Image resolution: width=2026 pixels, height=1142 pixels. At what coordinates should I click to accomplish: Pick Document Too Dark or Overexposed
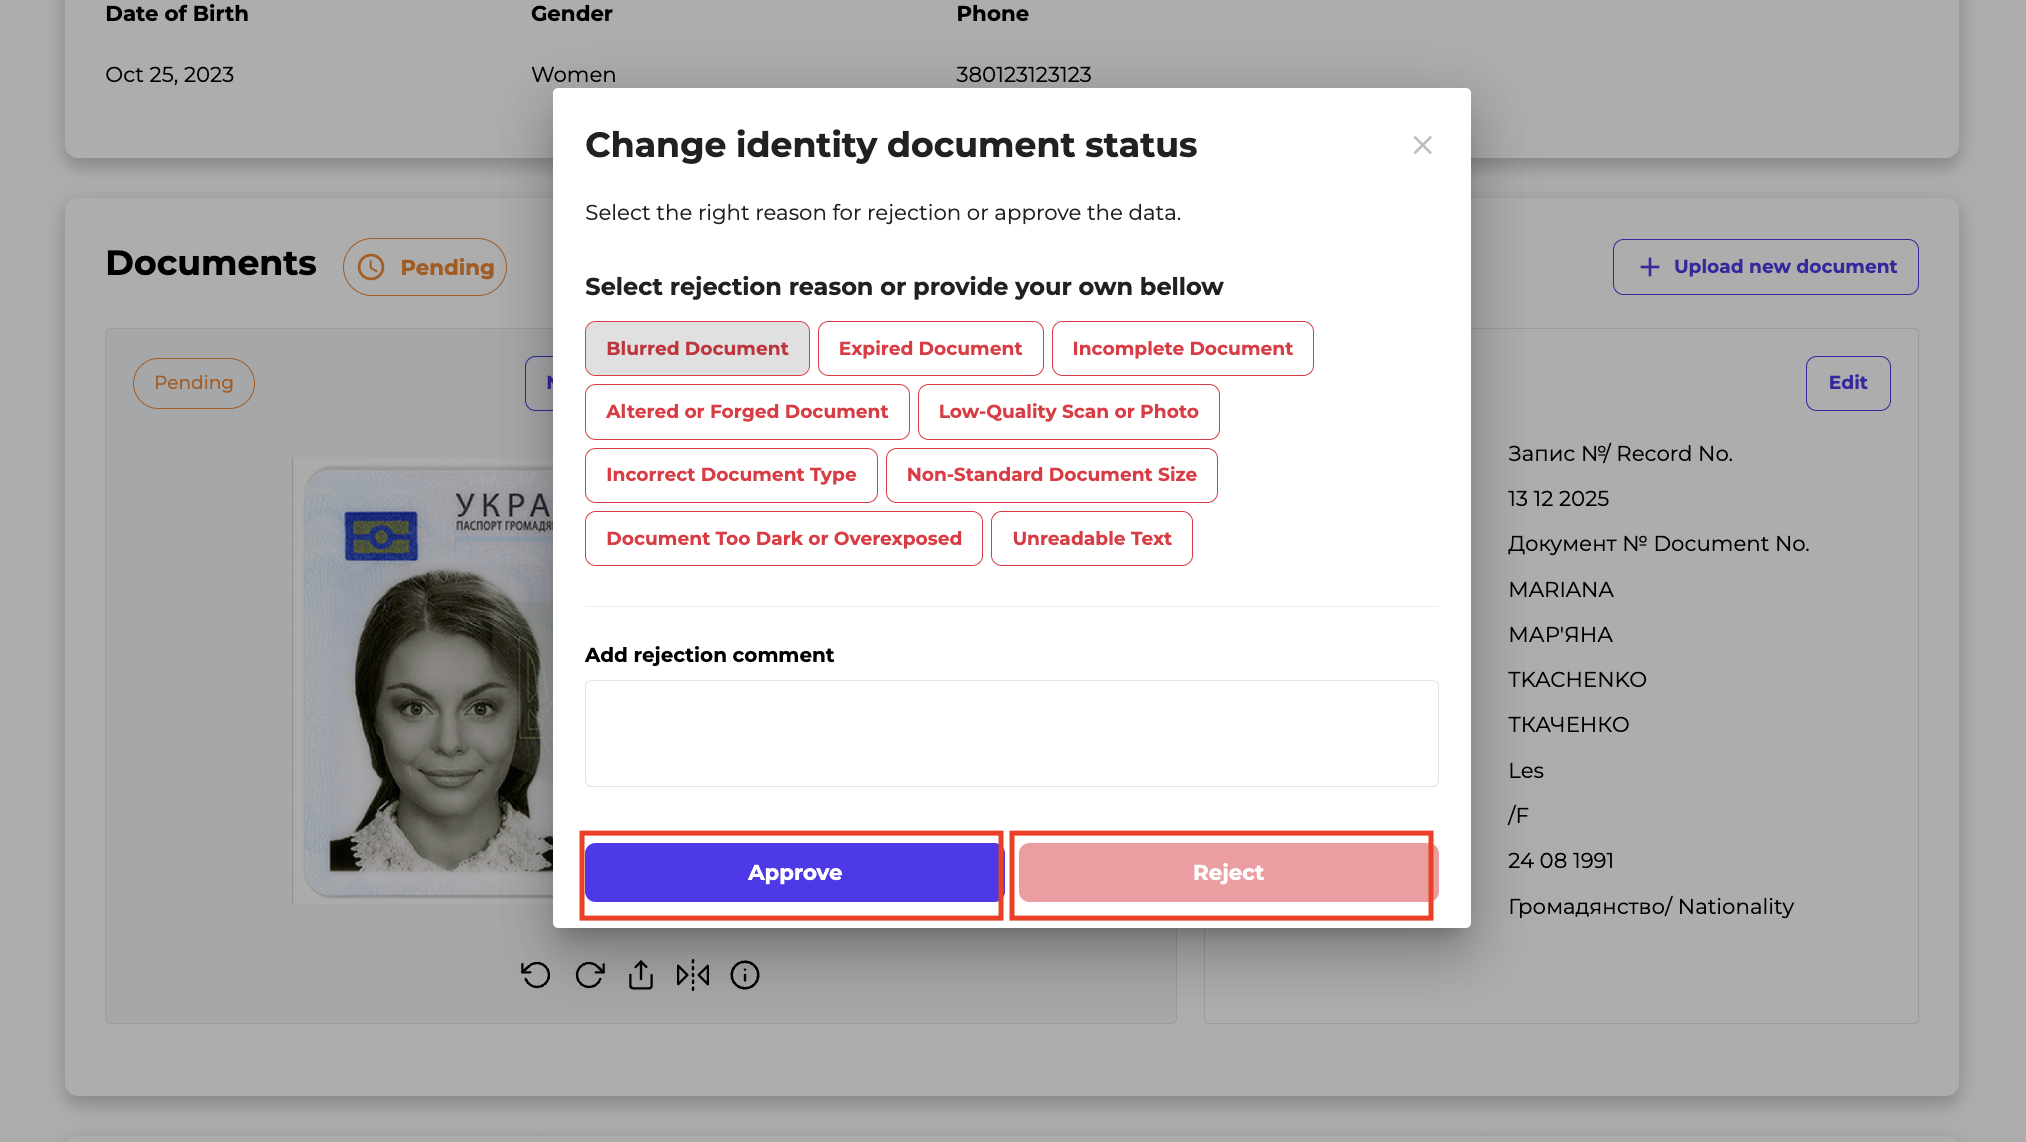coord(783,538)
